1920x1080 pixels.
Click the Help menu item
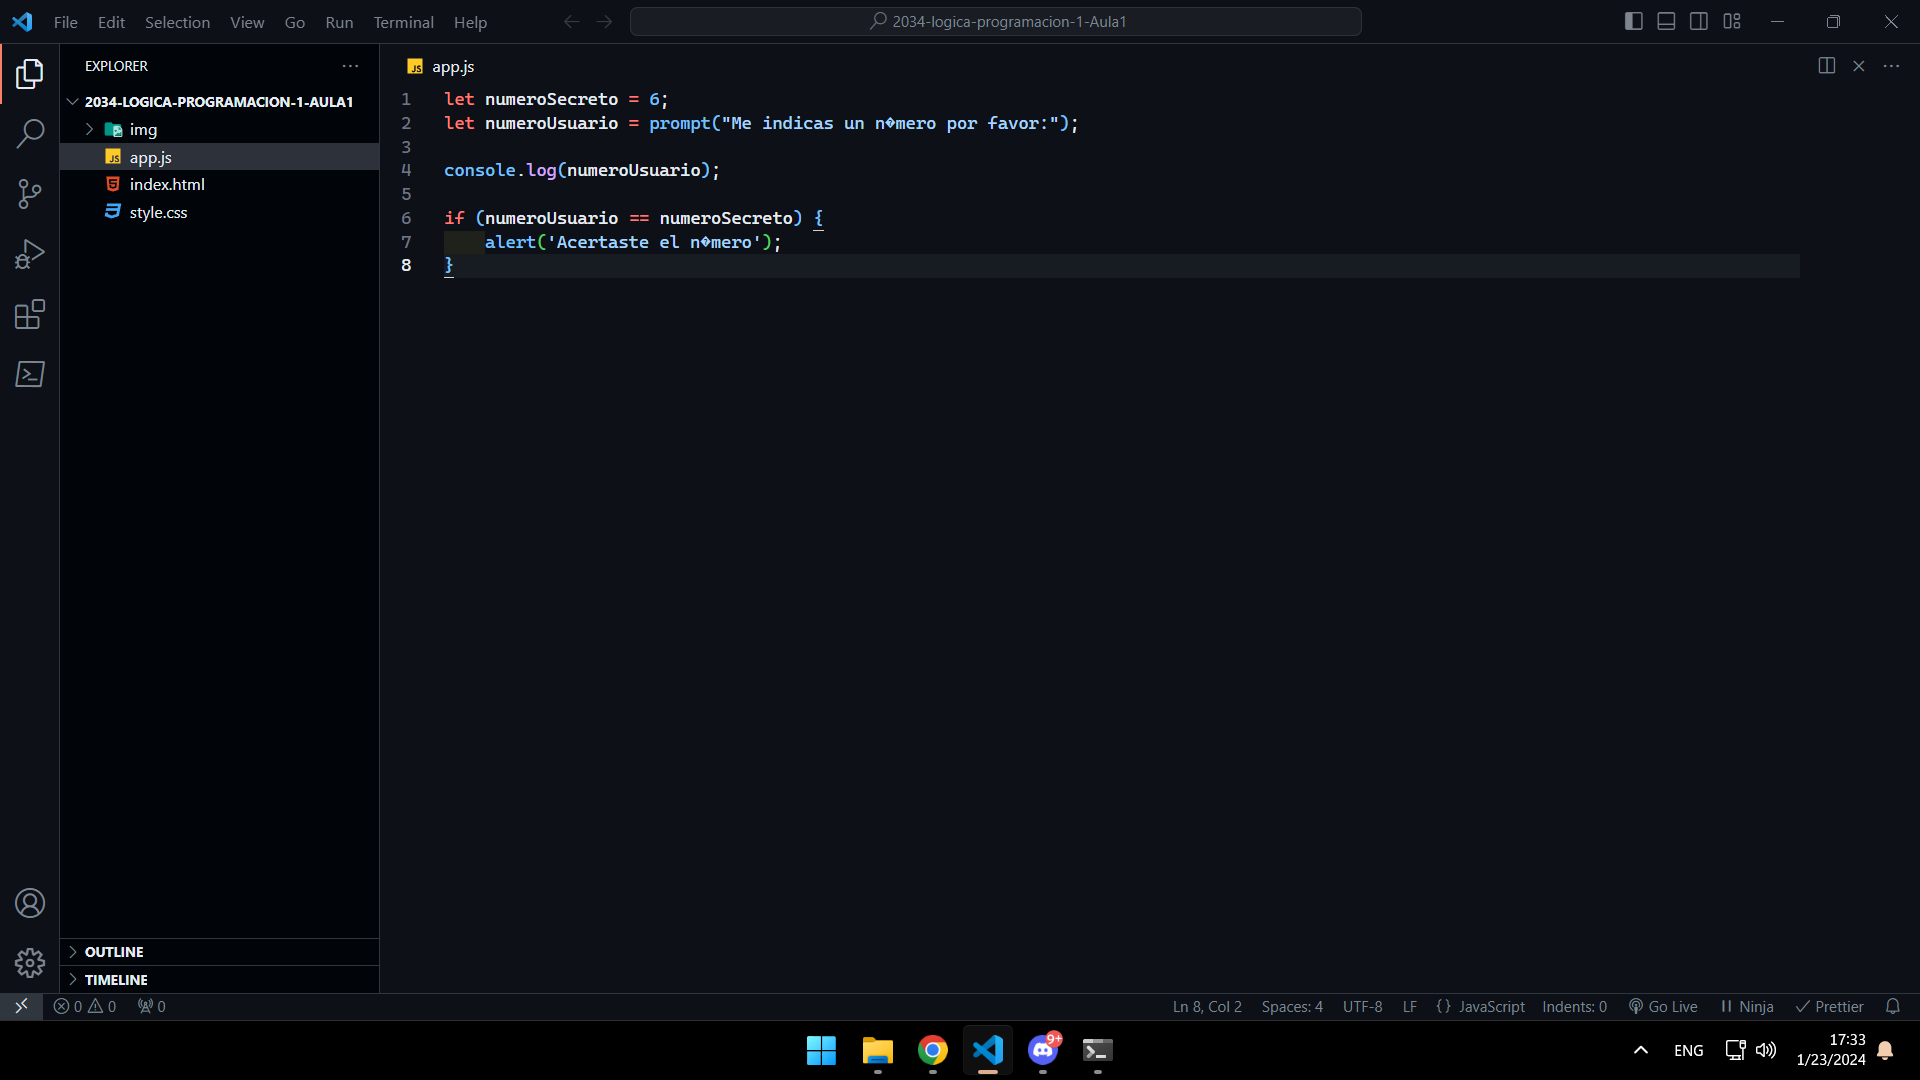point(469,22)
